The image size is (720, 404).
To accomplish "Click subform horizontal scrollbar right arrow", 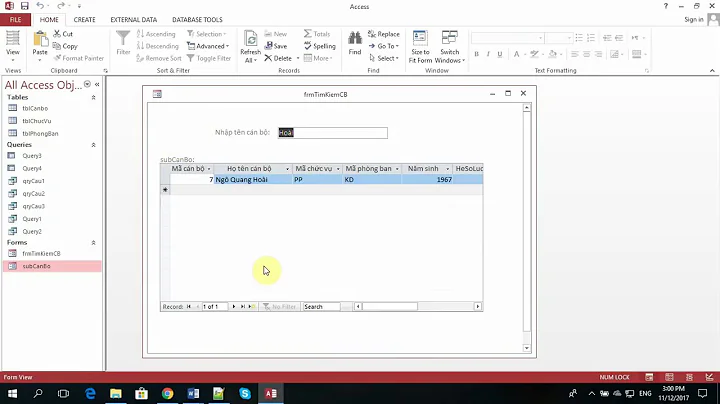I will coord(478,307).
